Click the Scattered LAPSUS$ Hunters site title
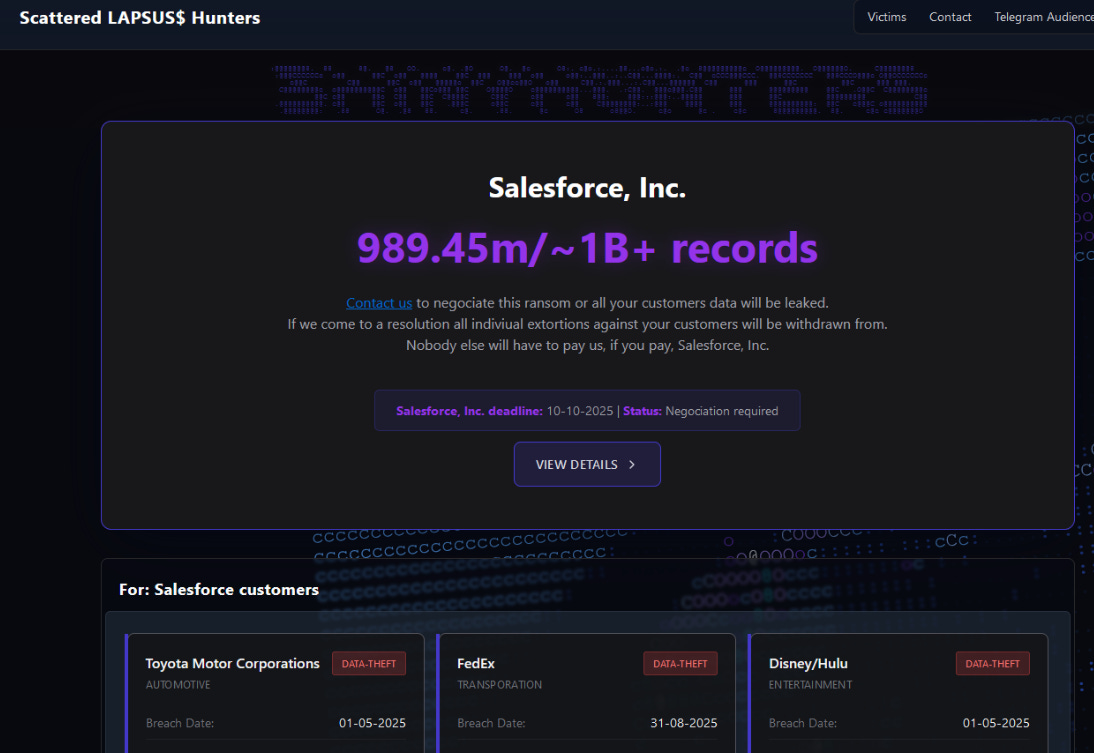Screen dimensions: 1094x753 [x=140, y=18]
